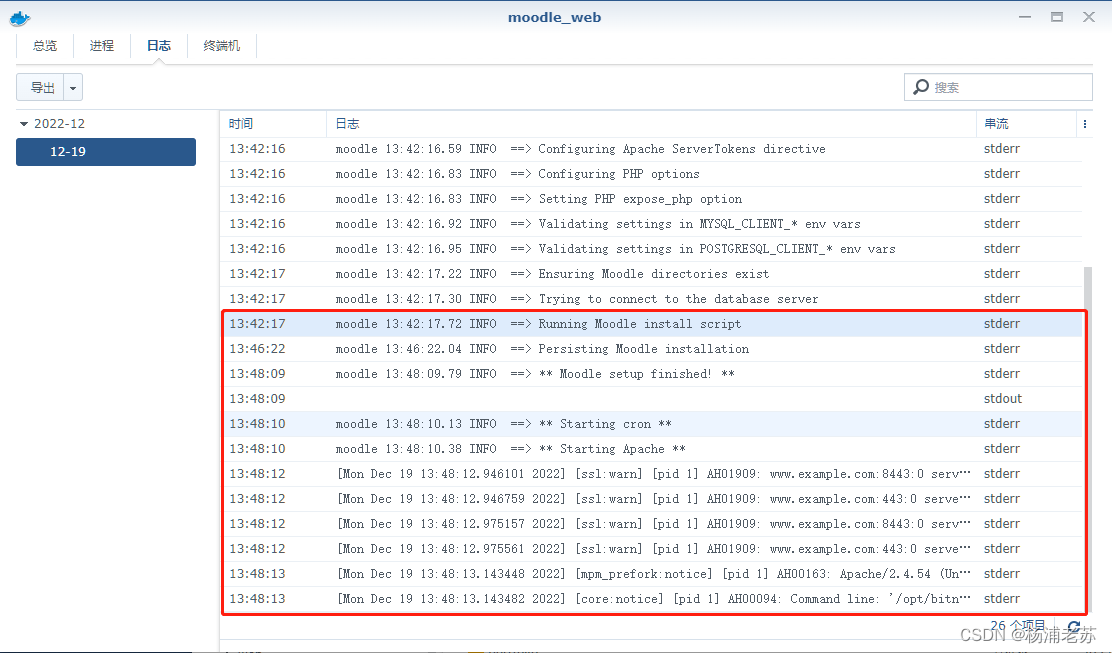Select the Setting PHP expose_php option row
The width and height of the screenshot is (1112, 653).
(x=651, y=199)
